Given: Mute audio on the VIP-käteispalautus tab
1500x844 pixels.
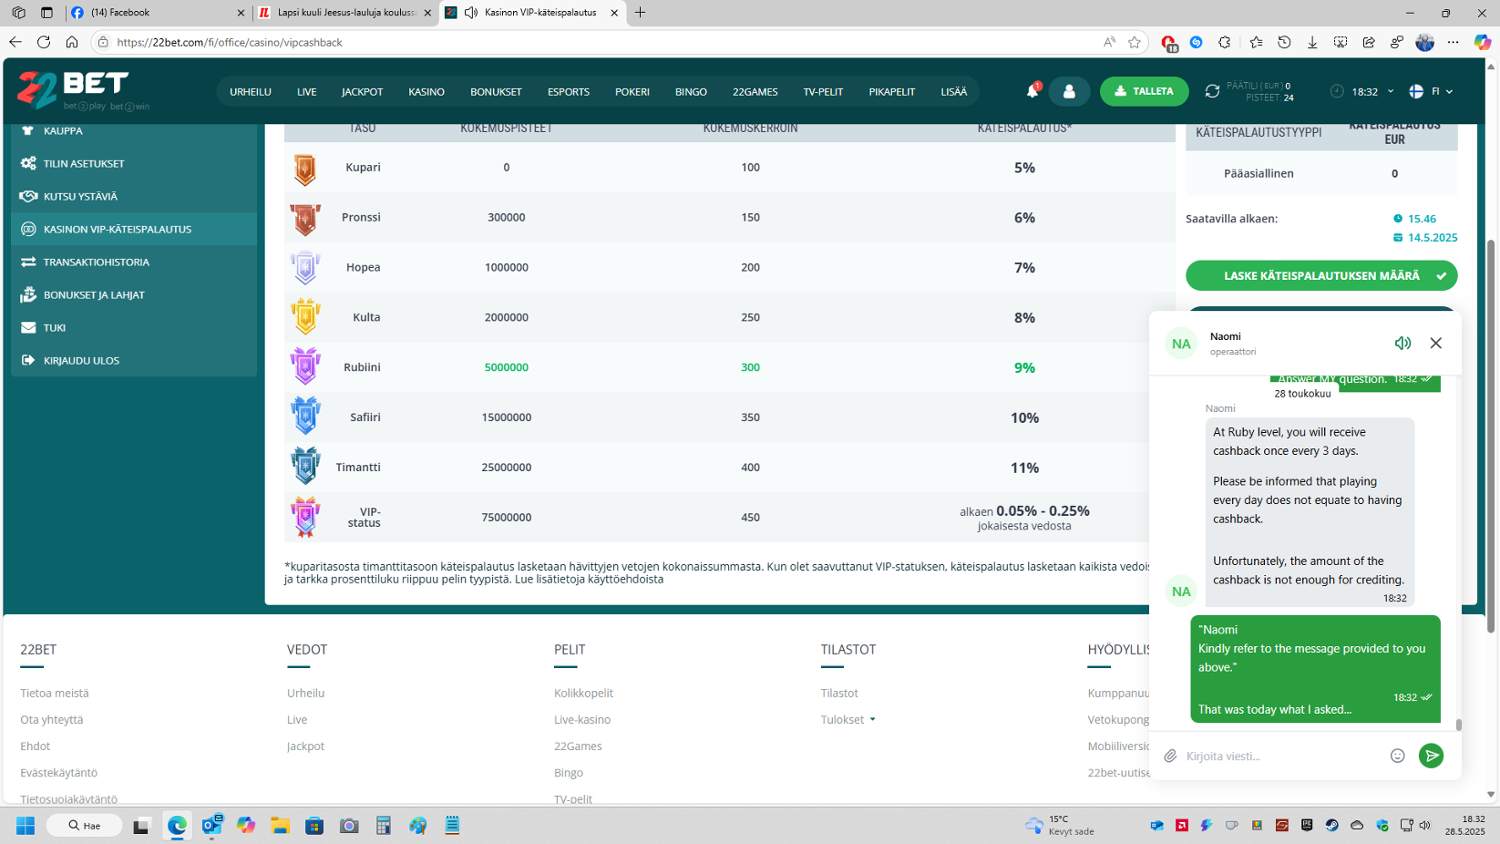Looking at the screenshot, I should [471, 13].
